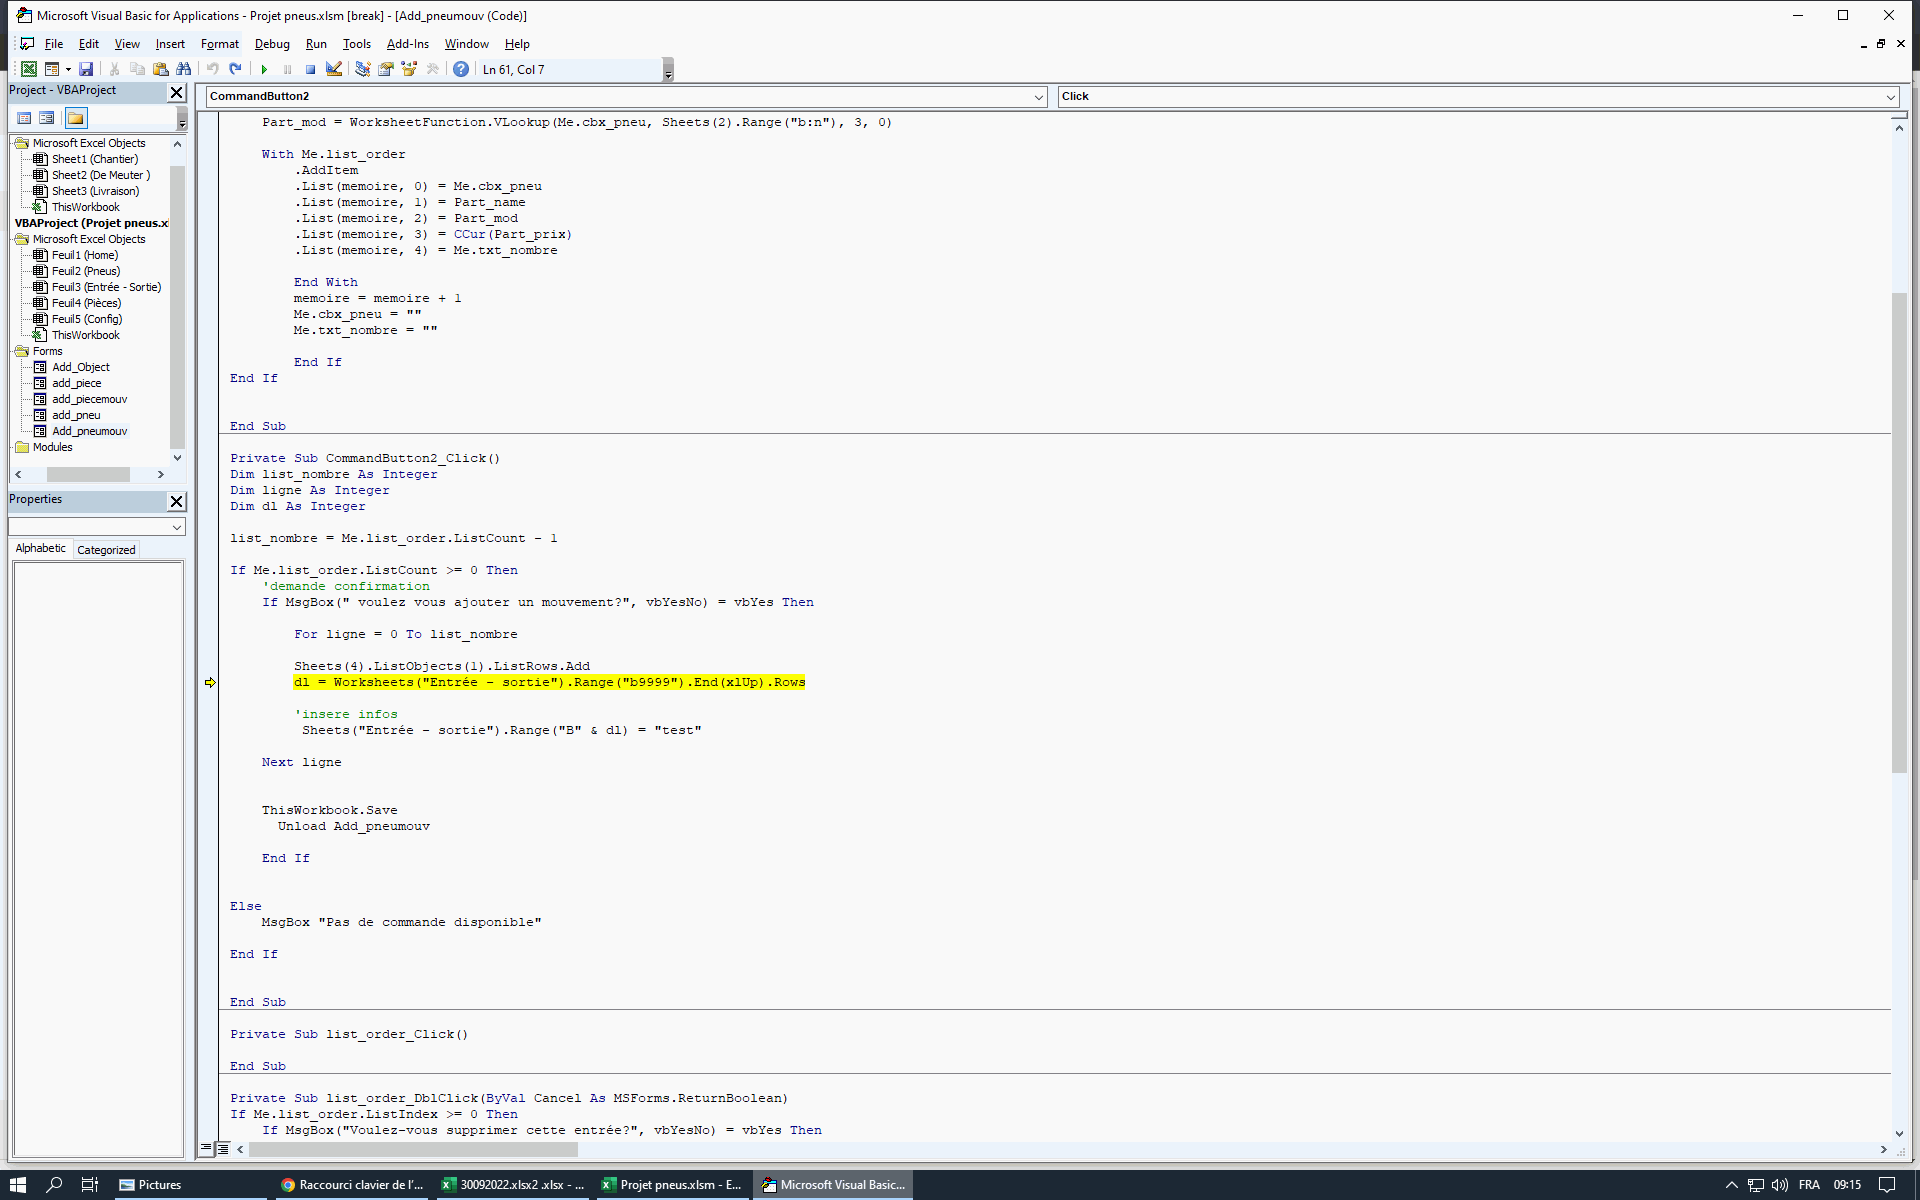This screenshot has height=1200, width=1920.
Task: Toggle Design Mode icon in toolbar
Action: tap(334, 69)
